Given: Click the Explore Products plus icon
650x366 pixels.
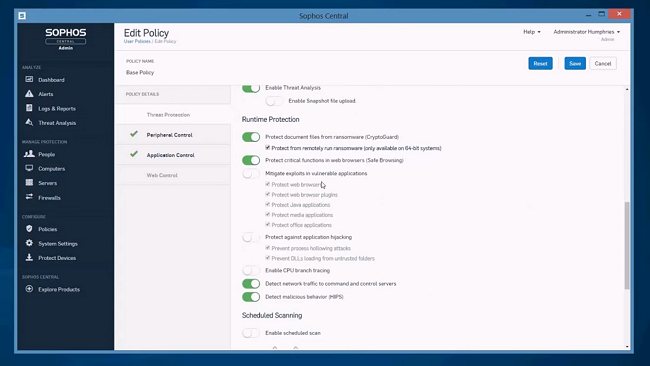Looking at the screenshot, I should pyautogui.click(x=29, y=289).
